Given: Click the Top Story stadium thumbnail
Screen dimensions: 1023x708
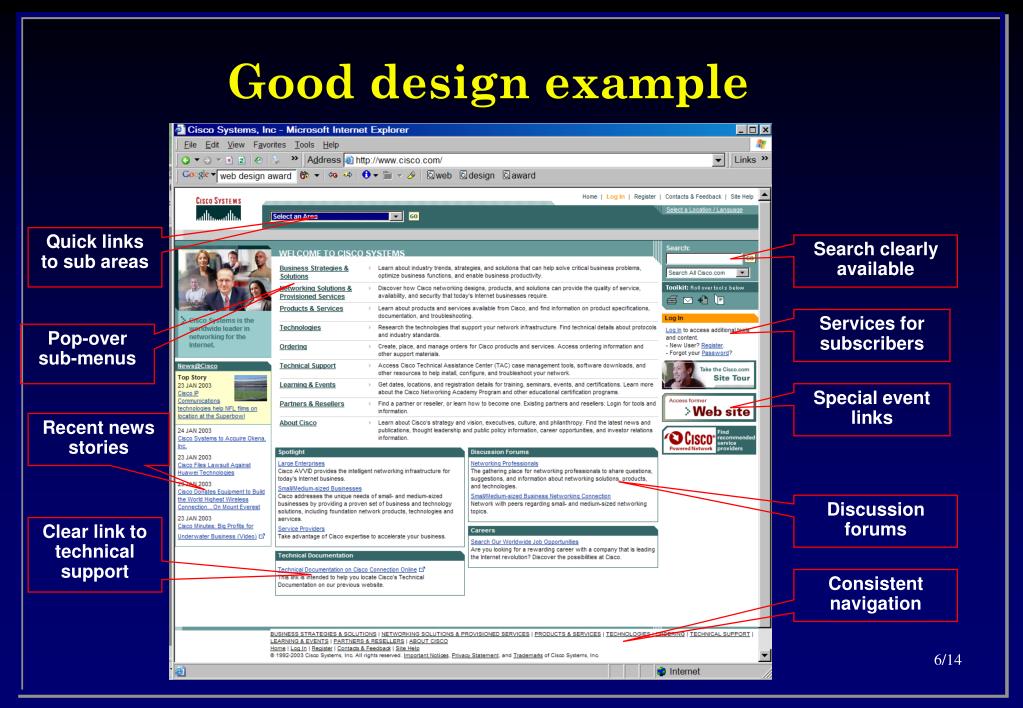Looking at the screenshot, I should (251, 387).
